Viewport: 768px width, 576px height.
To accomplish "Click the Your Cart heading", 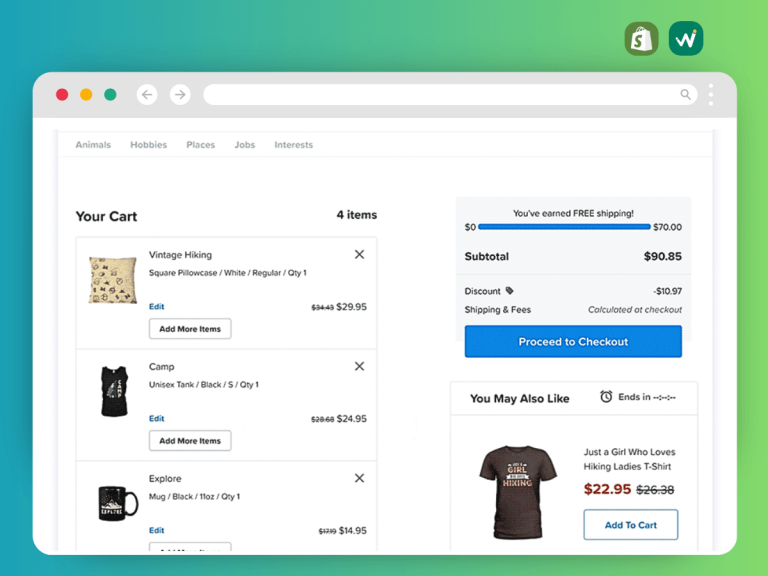I will tap(106, 216).
